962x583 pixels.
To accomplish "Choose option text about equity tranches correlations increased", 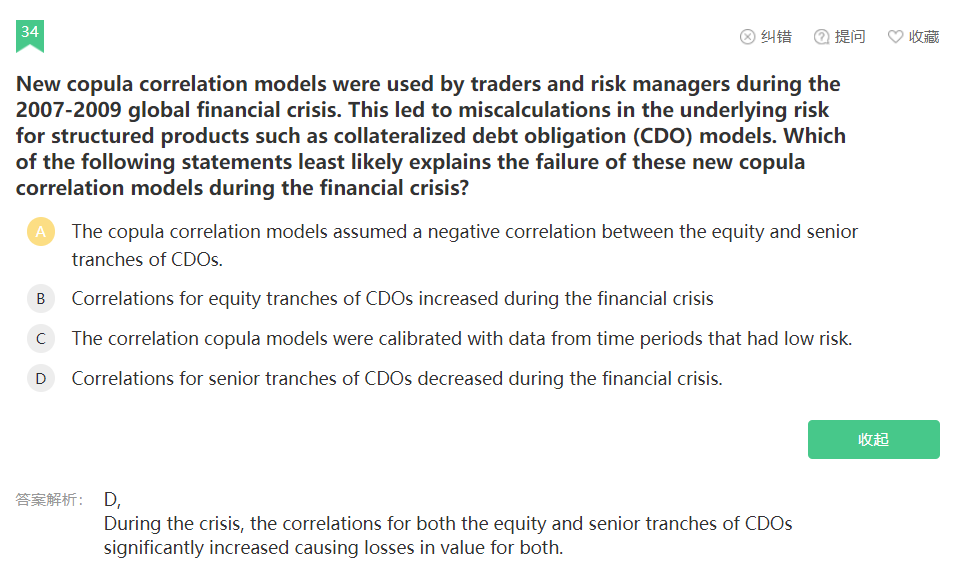I will point(393,298).
